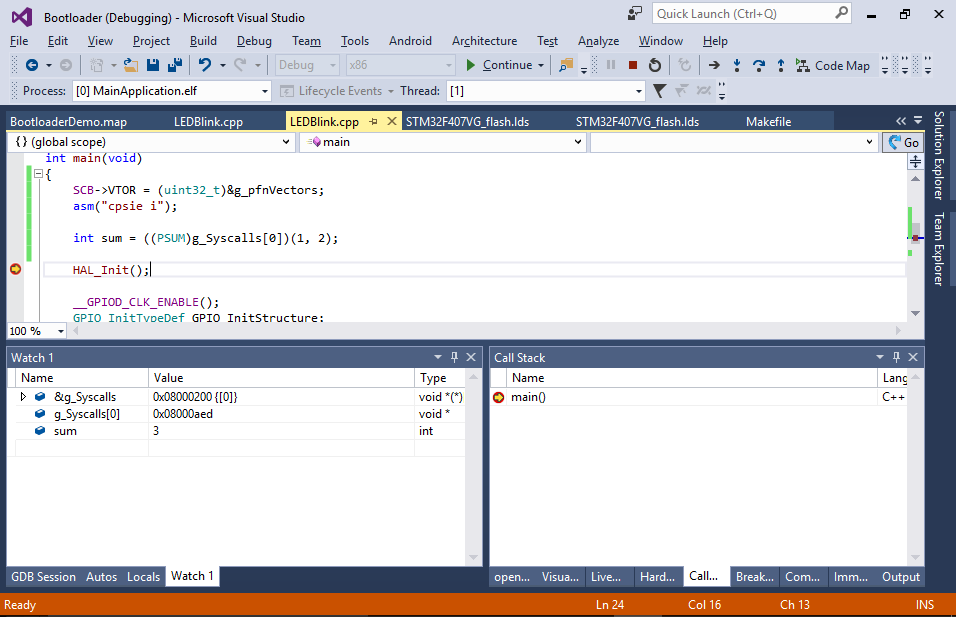
Task: Switch to the Autos tab
Action: click(101, 577)
